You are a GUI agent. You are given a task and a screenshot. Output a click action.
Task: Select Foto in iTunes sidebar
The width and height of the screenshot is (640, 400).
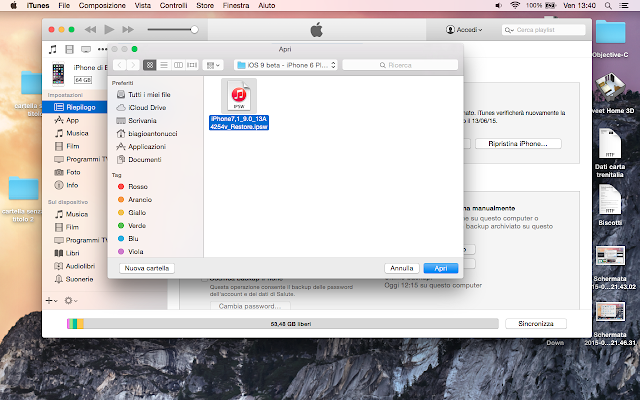point(67,172)
